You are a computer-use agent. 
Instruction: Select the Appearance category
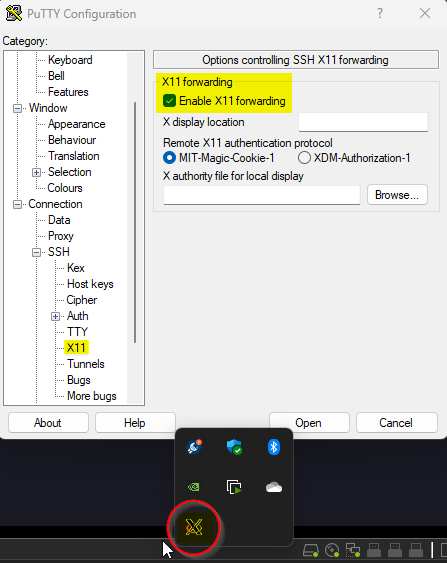76,124
